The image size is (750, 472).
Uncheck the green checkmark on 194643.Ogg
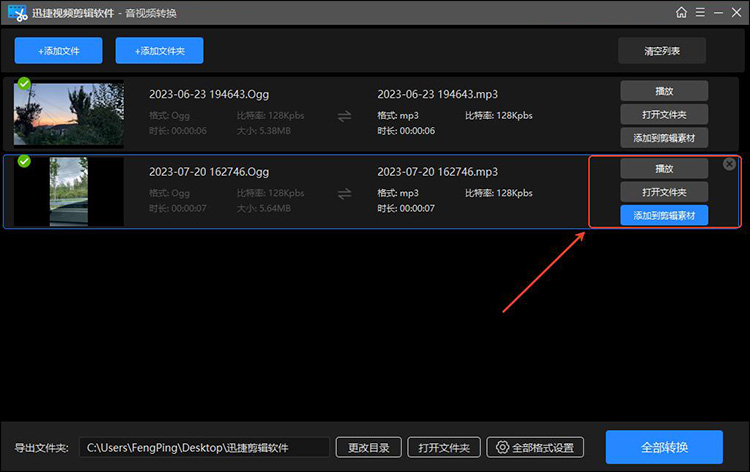click(x=24, y=84)
